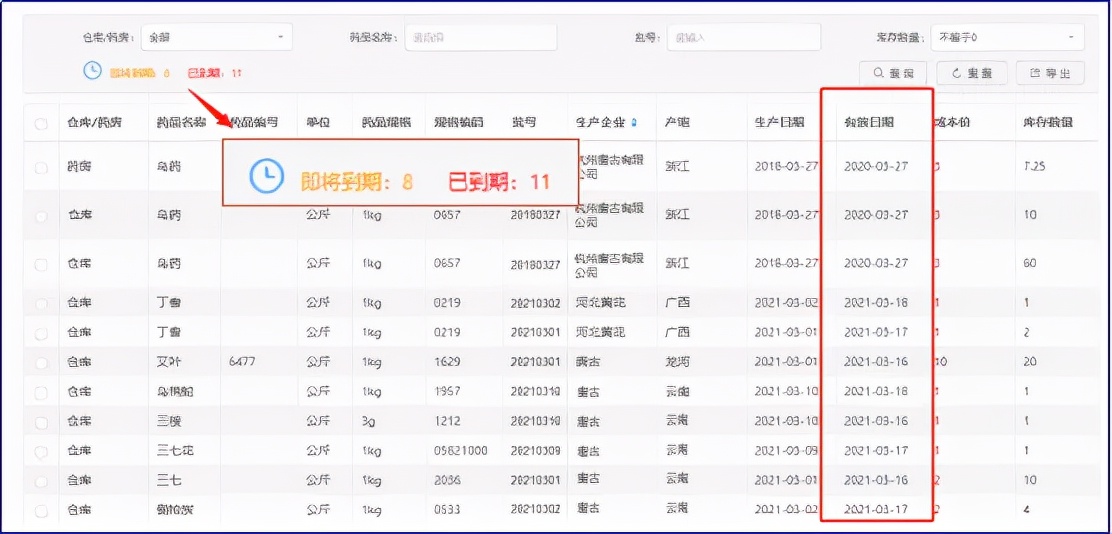Click the 查询 search button
The image size is (1112, 534).
(x=893, y=73)
